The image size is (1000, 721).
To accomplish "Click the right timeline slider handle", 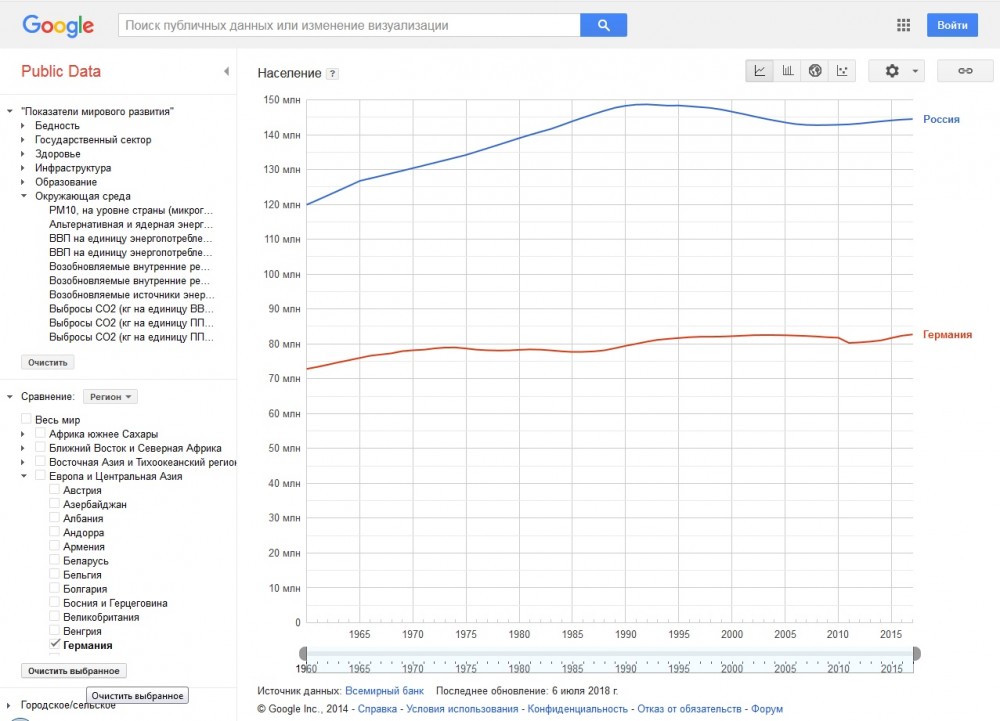I will click(x=916, y=653).
